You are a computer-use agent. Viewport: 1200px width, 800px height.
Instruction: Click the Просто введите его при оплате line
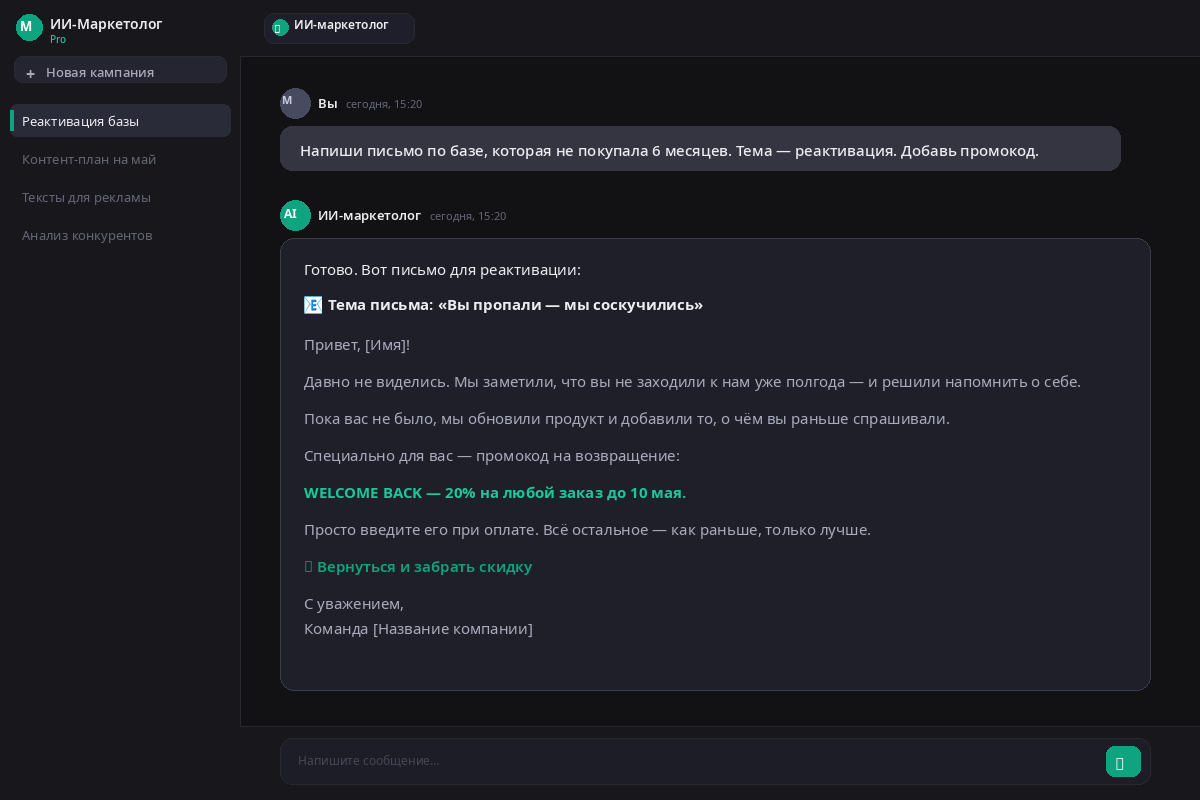(587, 530)
